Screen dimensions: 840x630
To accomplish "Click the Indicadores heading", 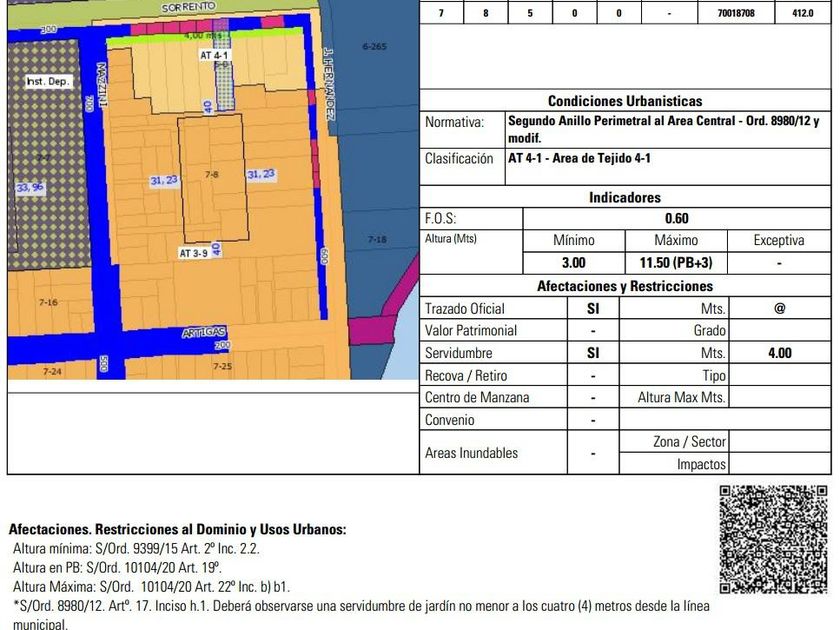I will [625, 197].
